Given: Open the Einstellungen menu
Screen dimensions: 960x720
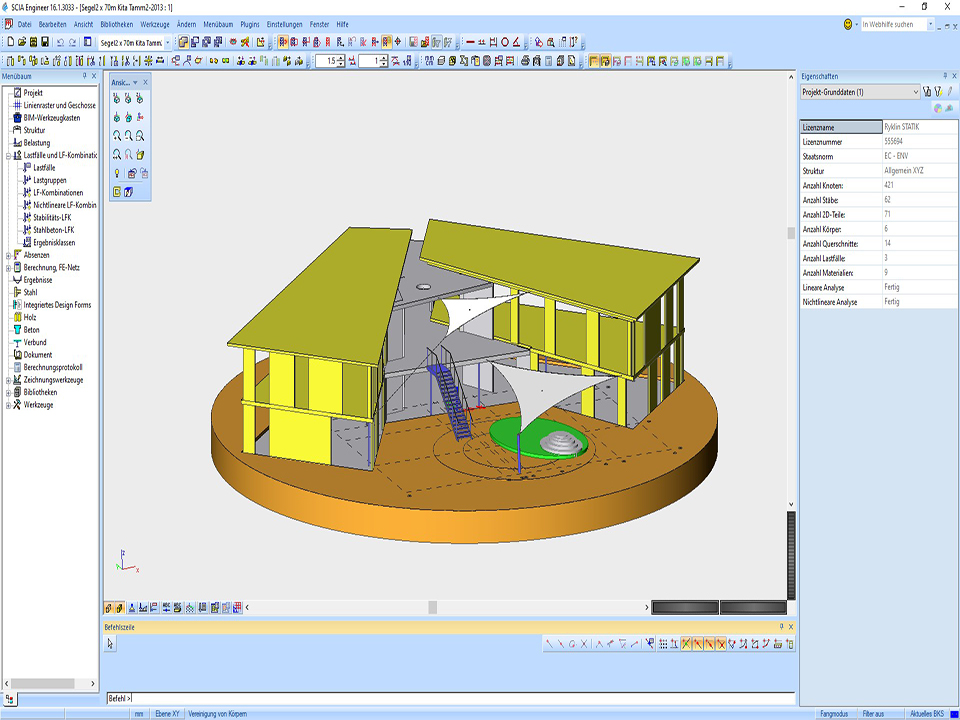Looking at the screenshot, I should coord(284,23).
